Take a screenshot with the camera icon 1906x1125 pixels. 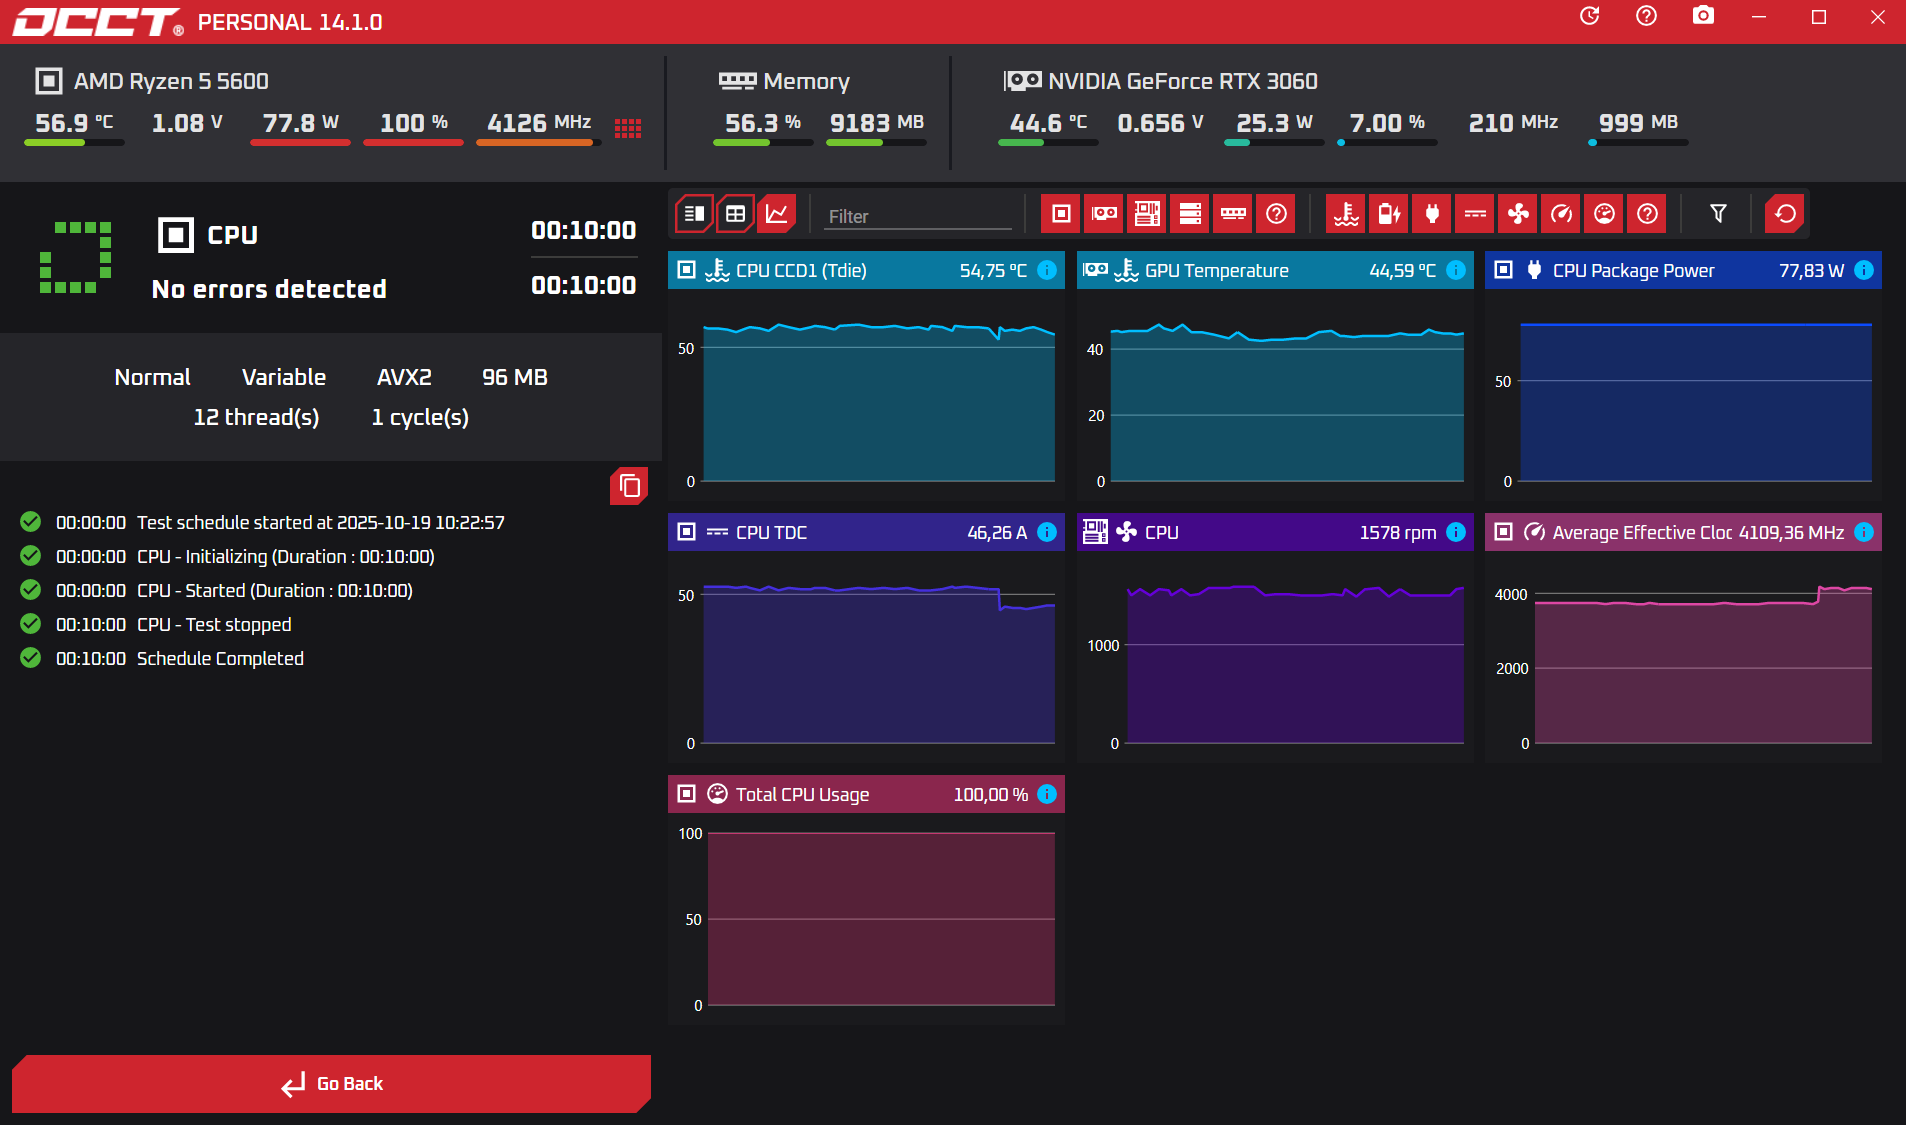pos(1703,17)
